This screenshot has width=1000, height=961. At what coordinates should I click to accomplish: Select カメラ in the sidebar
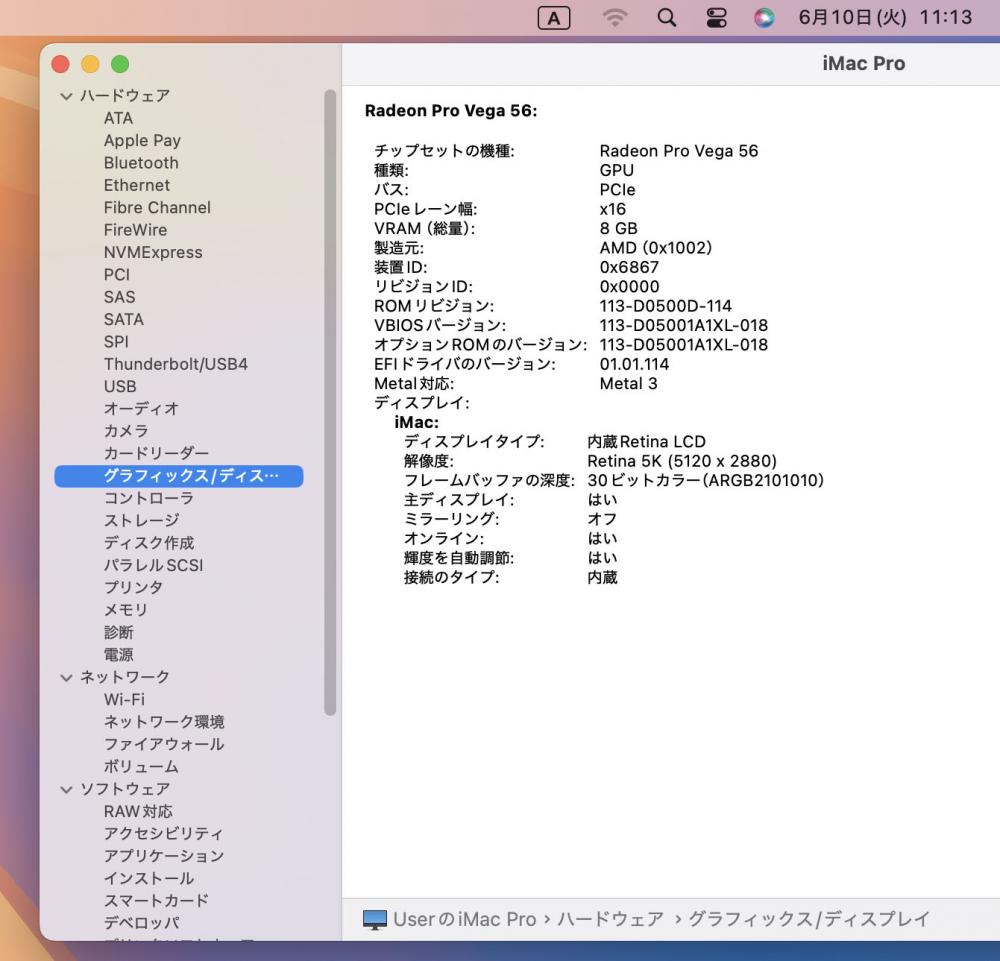[x=126, y=431]
